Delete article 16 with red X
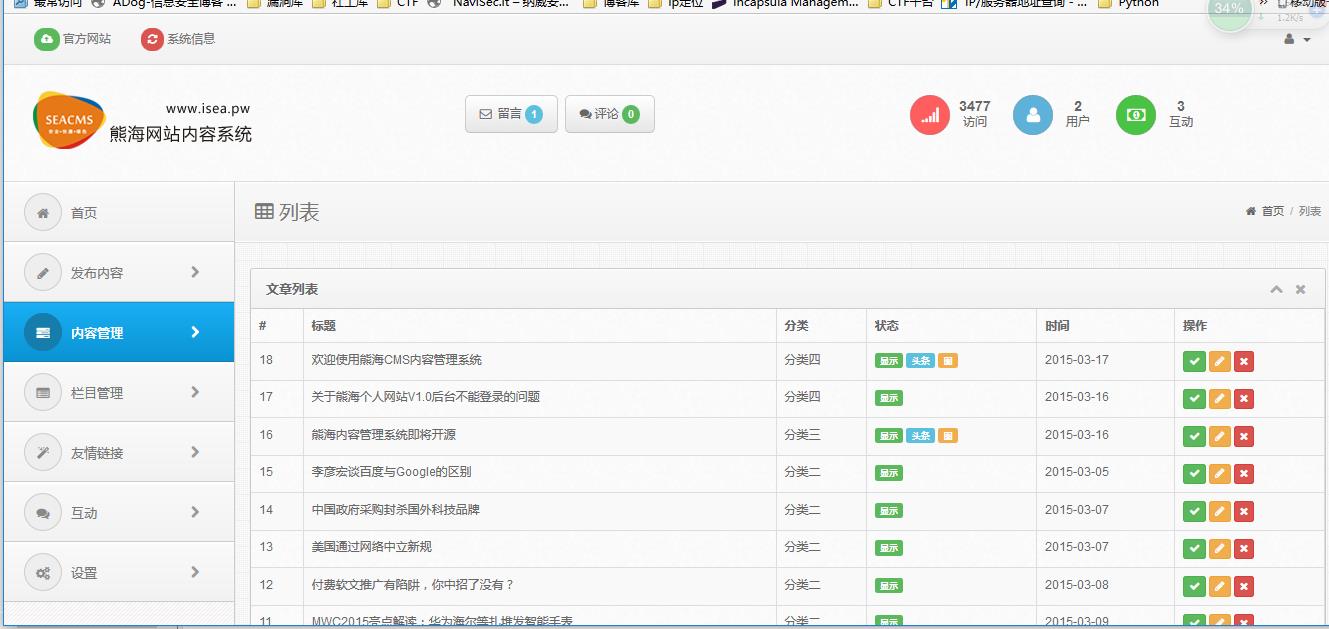Viewport: 1329px width, 629px height. (x=1244, y=437)
